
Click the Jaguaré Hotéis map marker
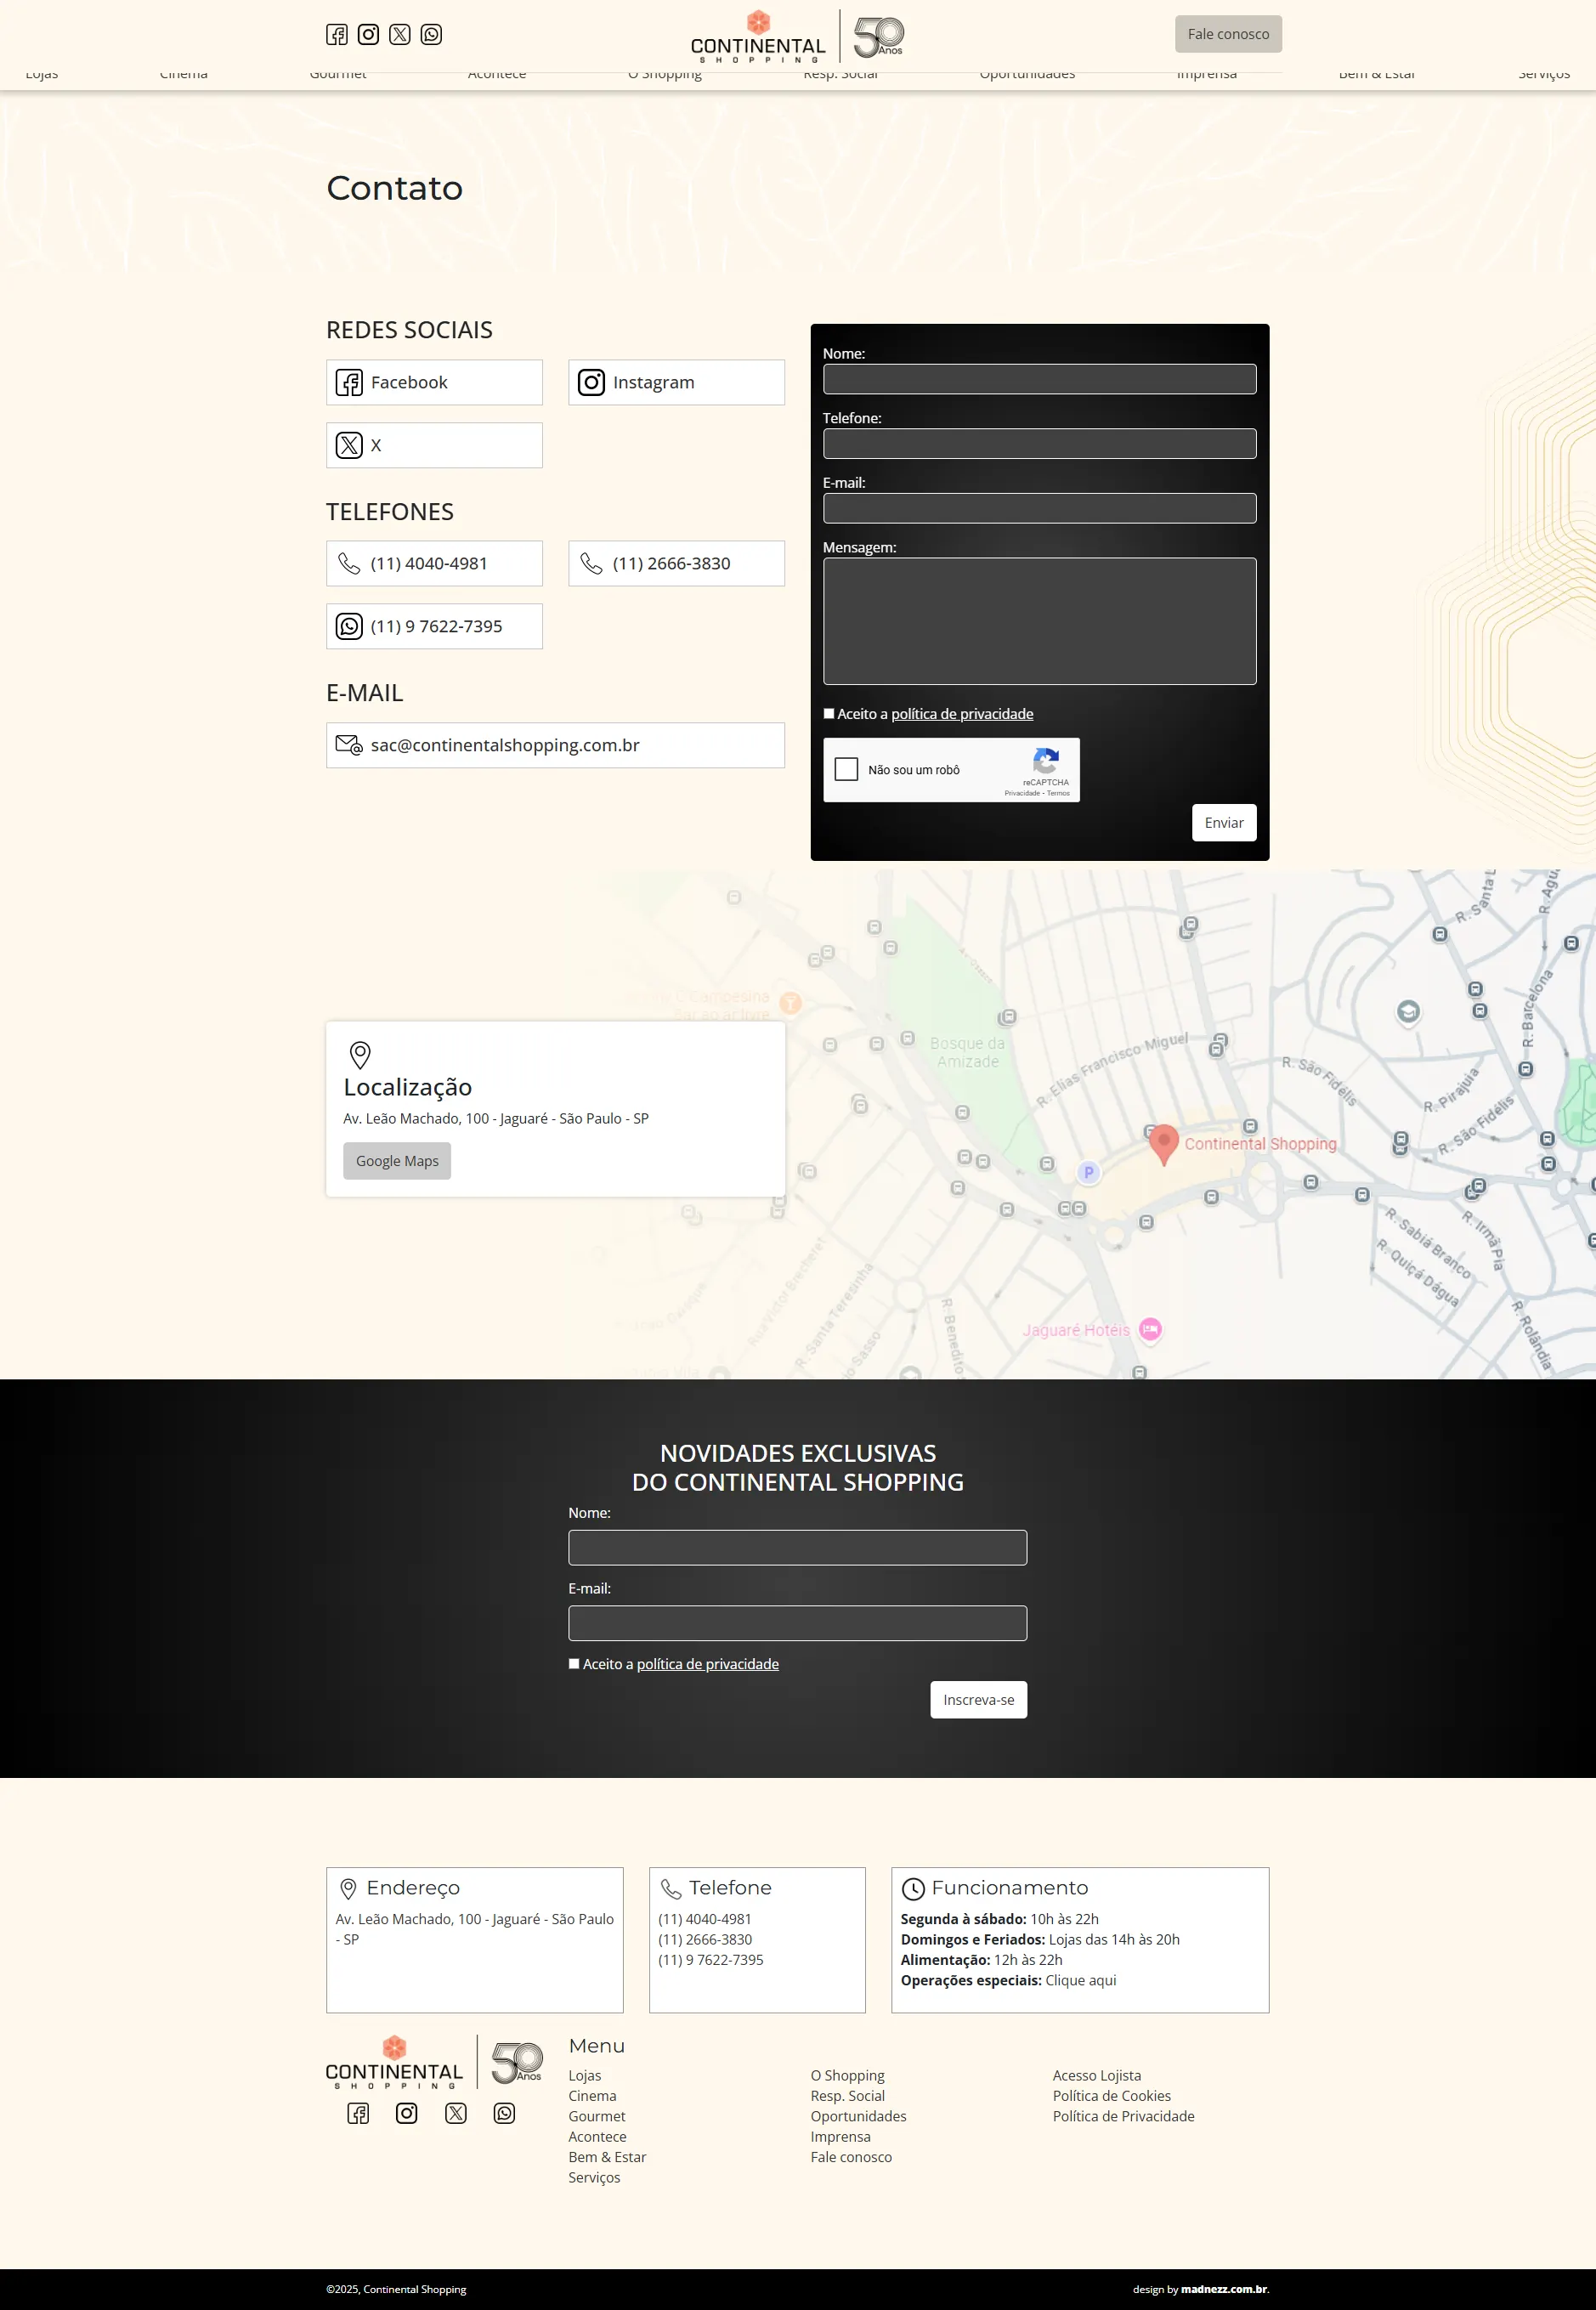tap(1150, 1329)
